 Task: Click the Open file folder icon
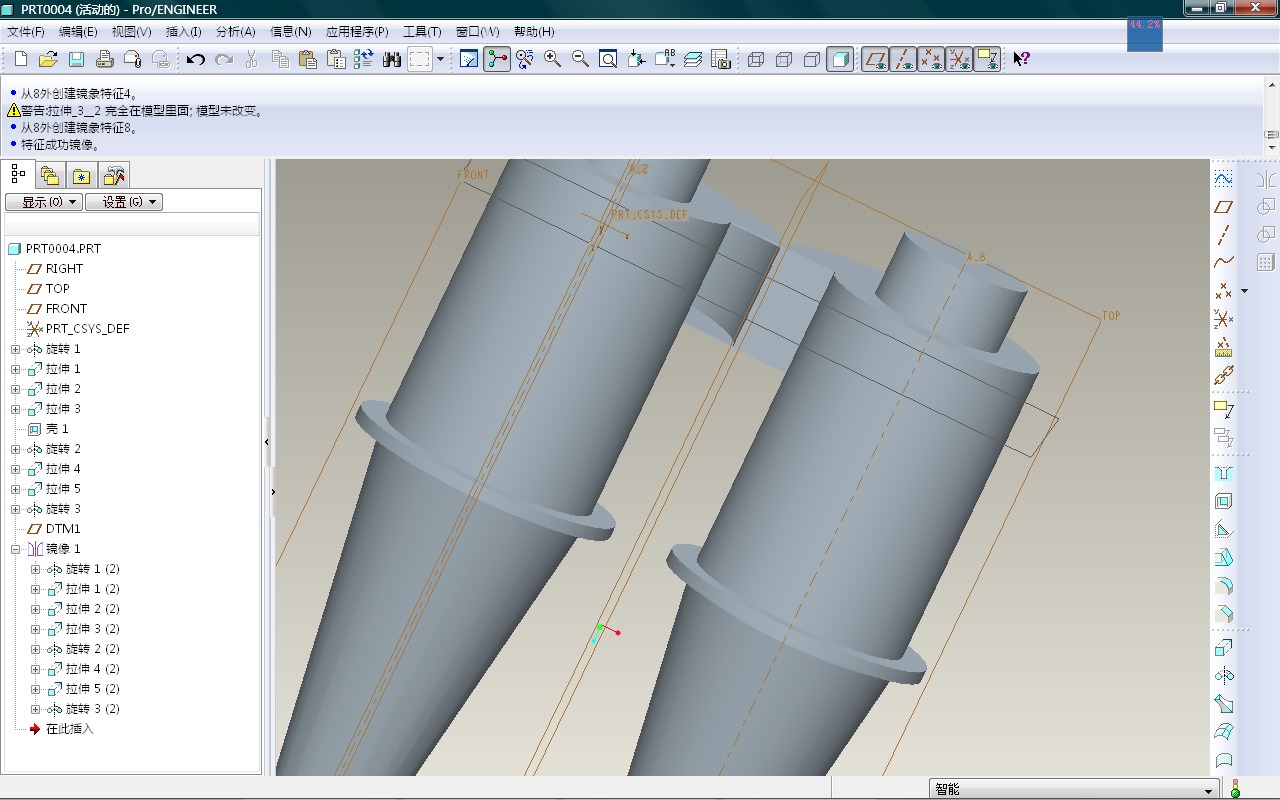48,59
